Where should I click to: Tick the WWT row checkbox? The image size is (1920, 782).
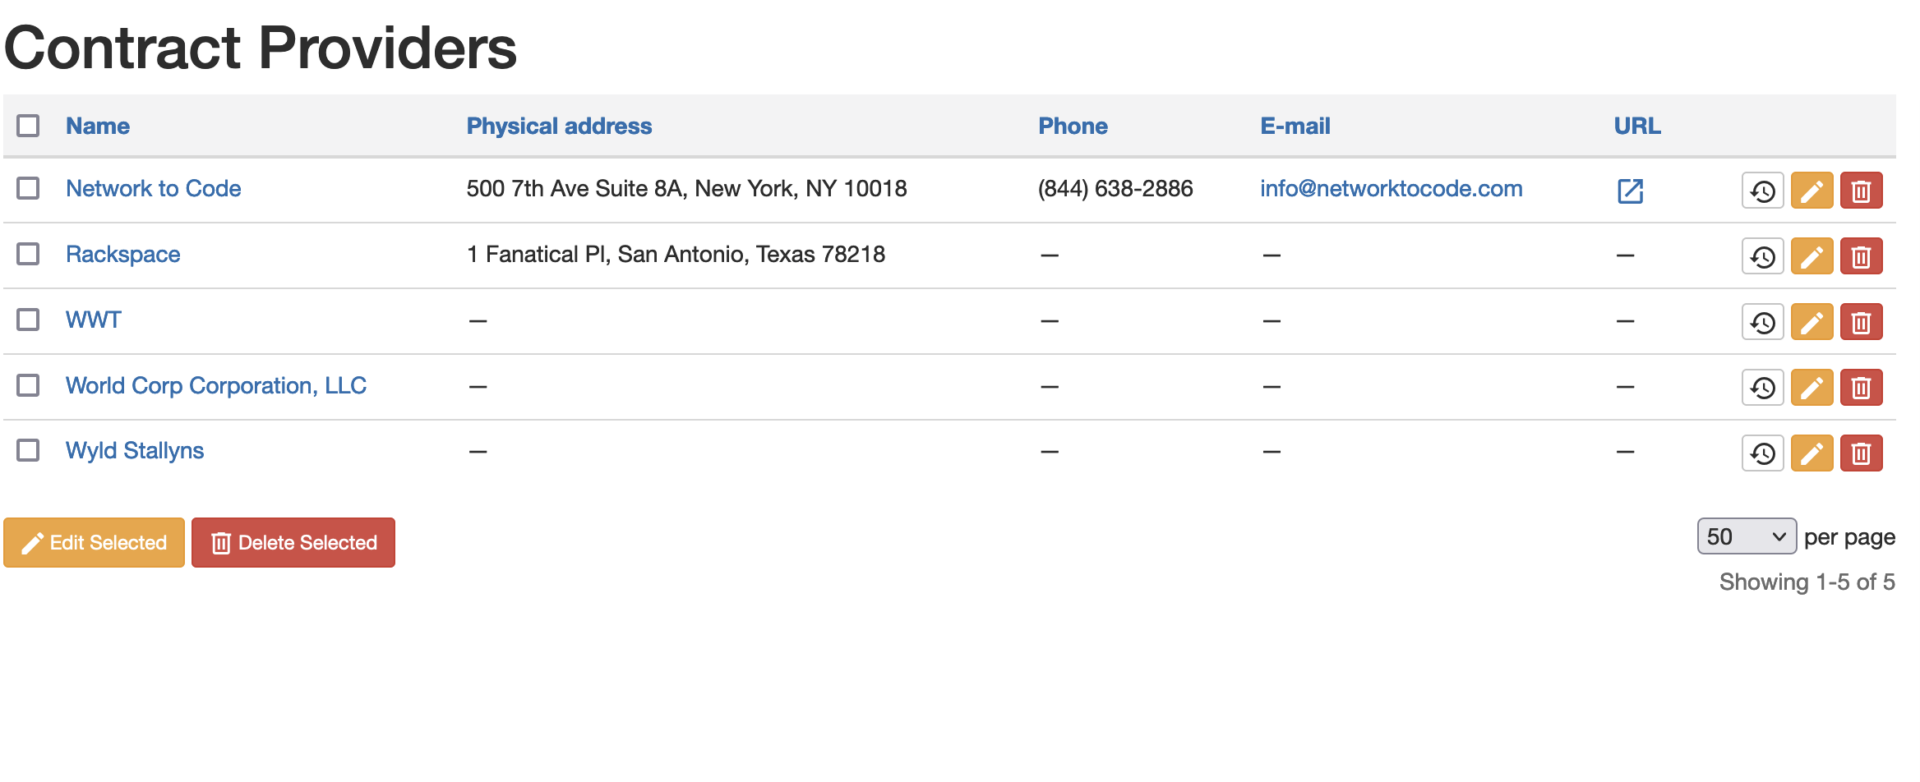coord(28,319)
